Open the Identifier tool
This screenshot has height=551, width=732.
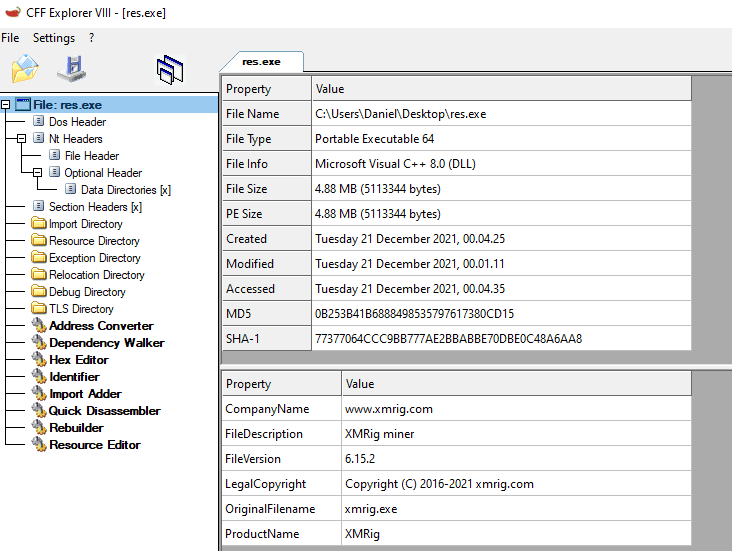74,377
